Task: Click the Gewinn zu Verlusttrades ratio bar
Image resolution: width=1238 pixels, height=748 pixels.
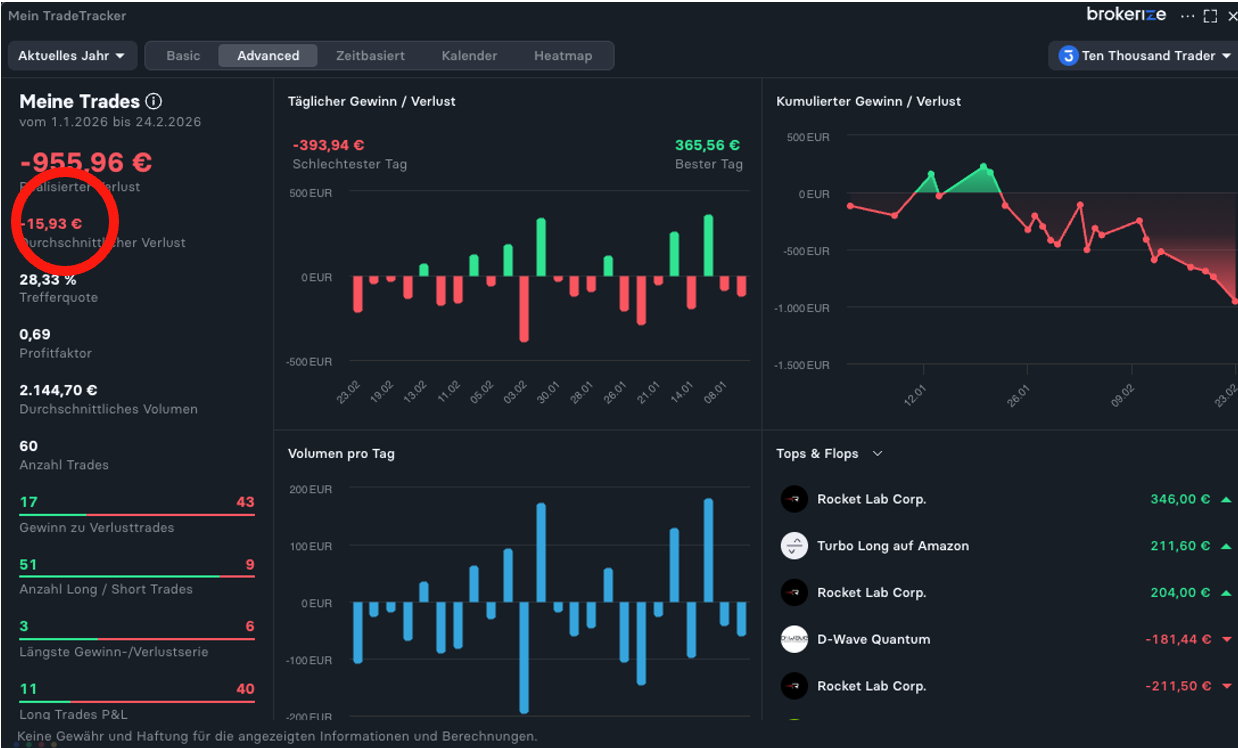Action: [137, 515]
